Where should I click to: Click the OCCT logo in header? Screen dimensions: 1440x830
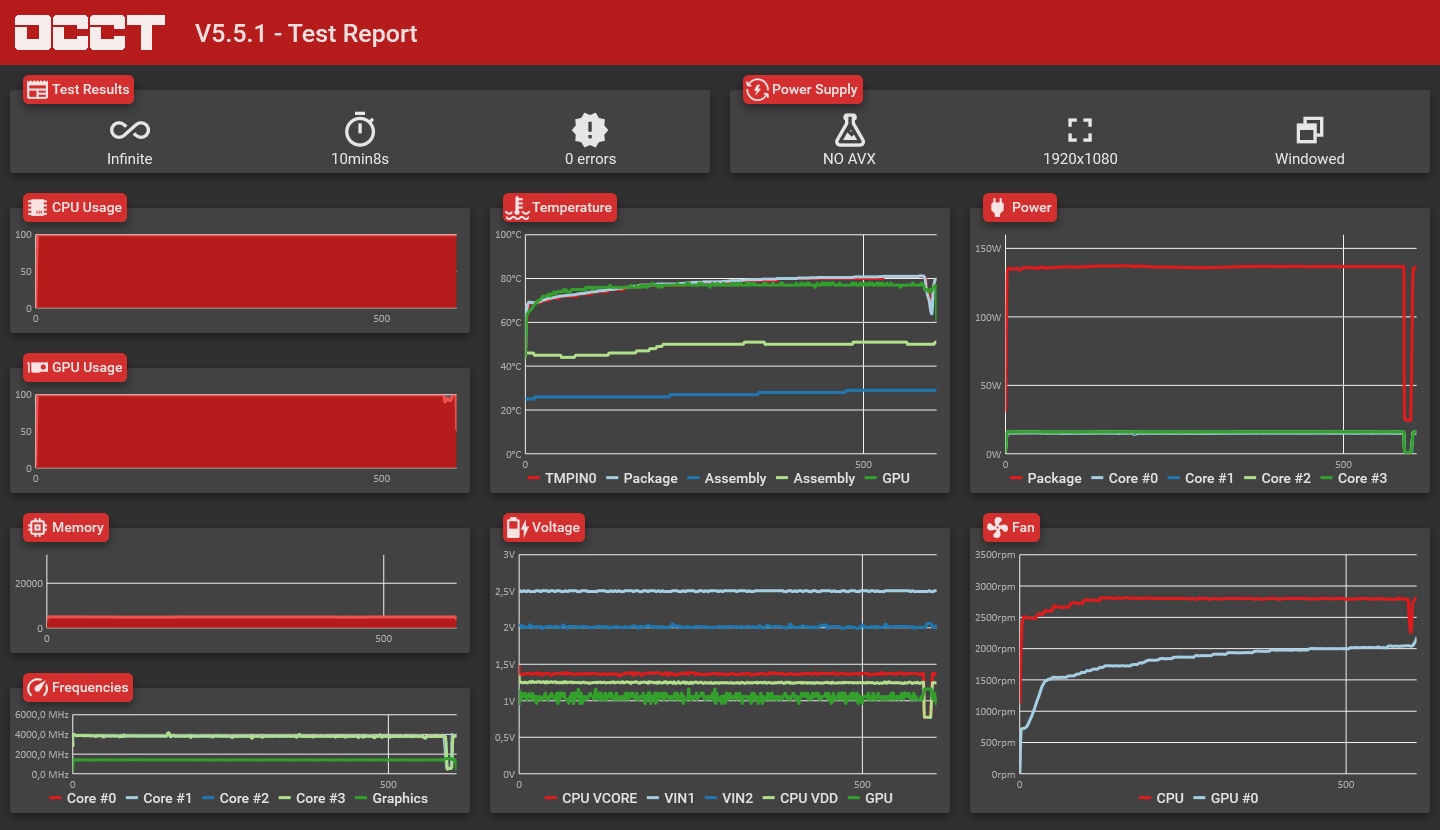90,33
